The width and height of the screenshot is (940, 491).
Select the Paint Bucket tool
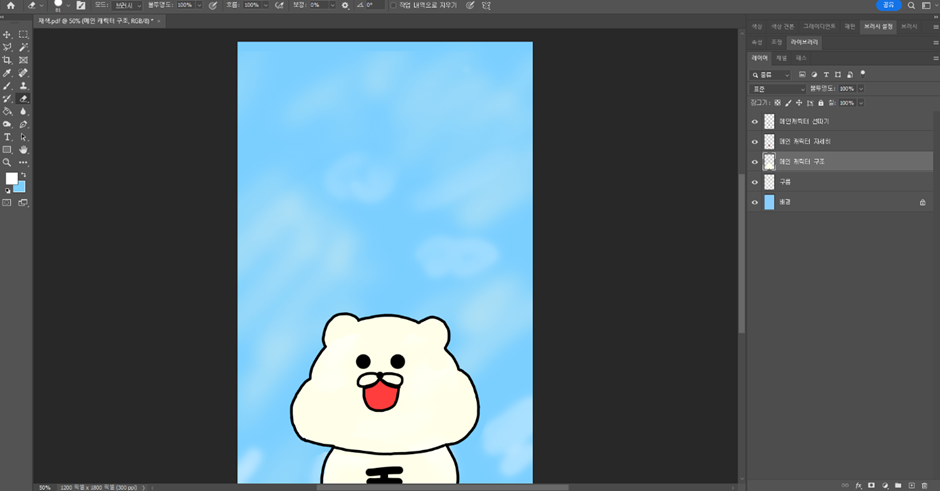(x=7, y=112)
